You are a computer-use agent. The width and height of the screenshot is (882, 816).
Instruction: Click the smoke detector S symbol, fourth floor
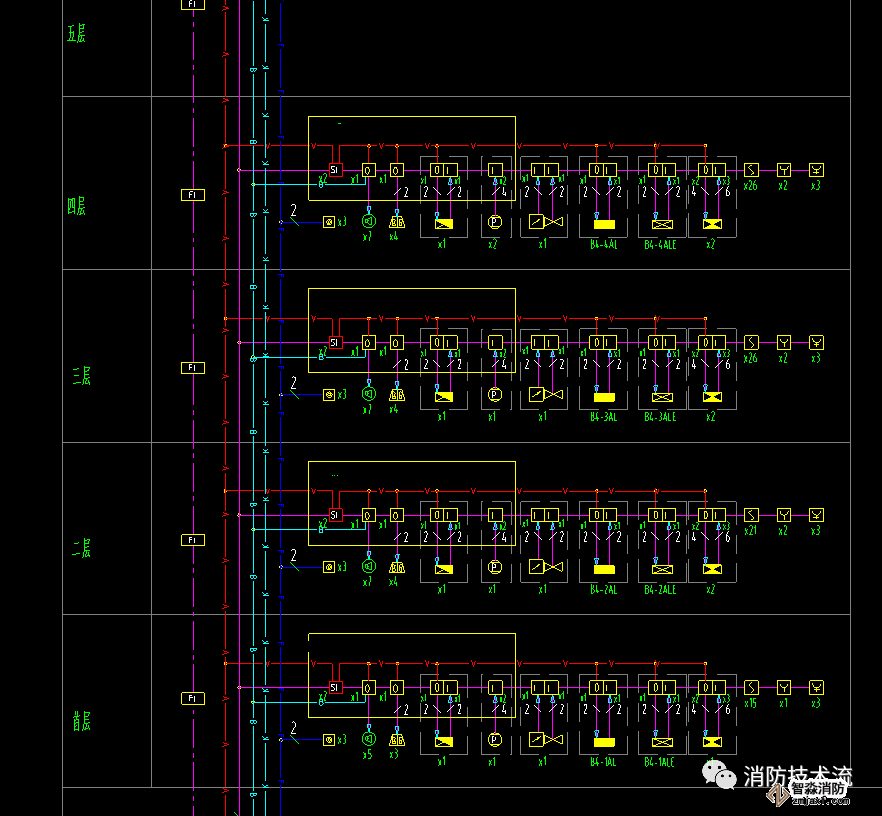tap(752, 170)
